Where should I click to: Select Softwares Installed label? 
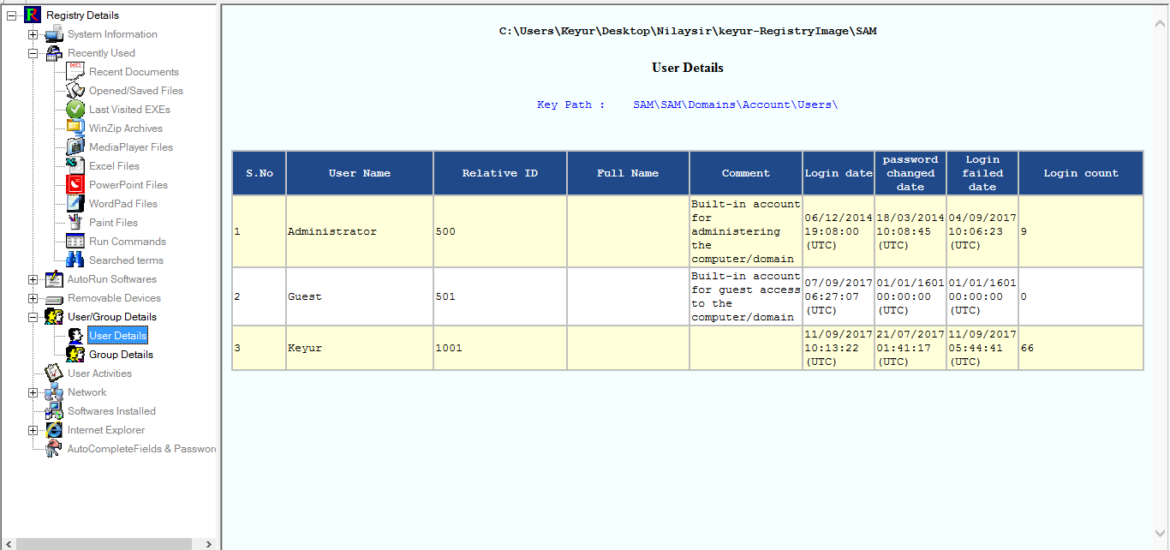pos(111,411)
